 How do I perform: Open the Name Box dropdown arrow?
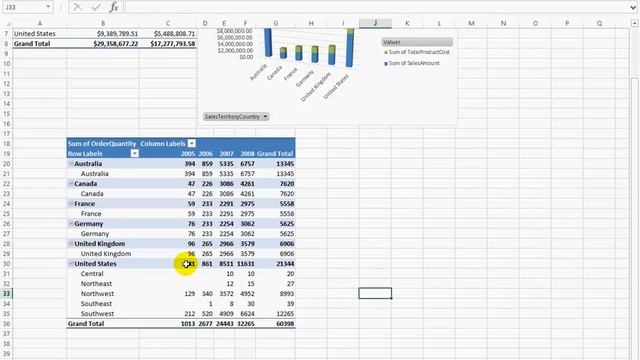48,7
